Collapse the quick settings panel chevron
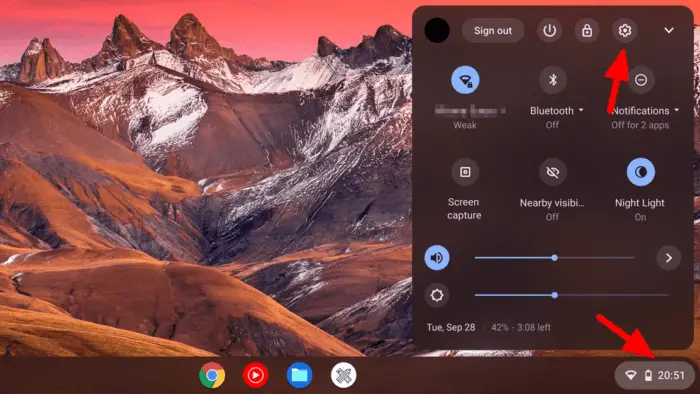This screenshot has height=394, width=700. [x=668, y=30]
